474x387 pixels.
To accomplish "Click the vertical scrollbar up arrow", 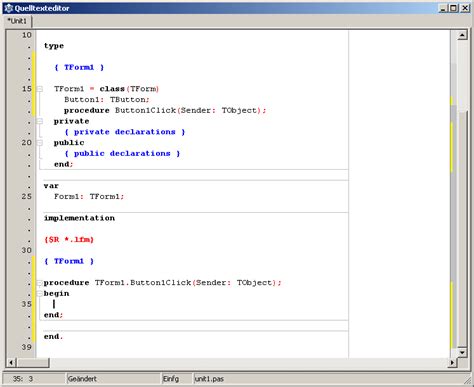I will (462, 35).
